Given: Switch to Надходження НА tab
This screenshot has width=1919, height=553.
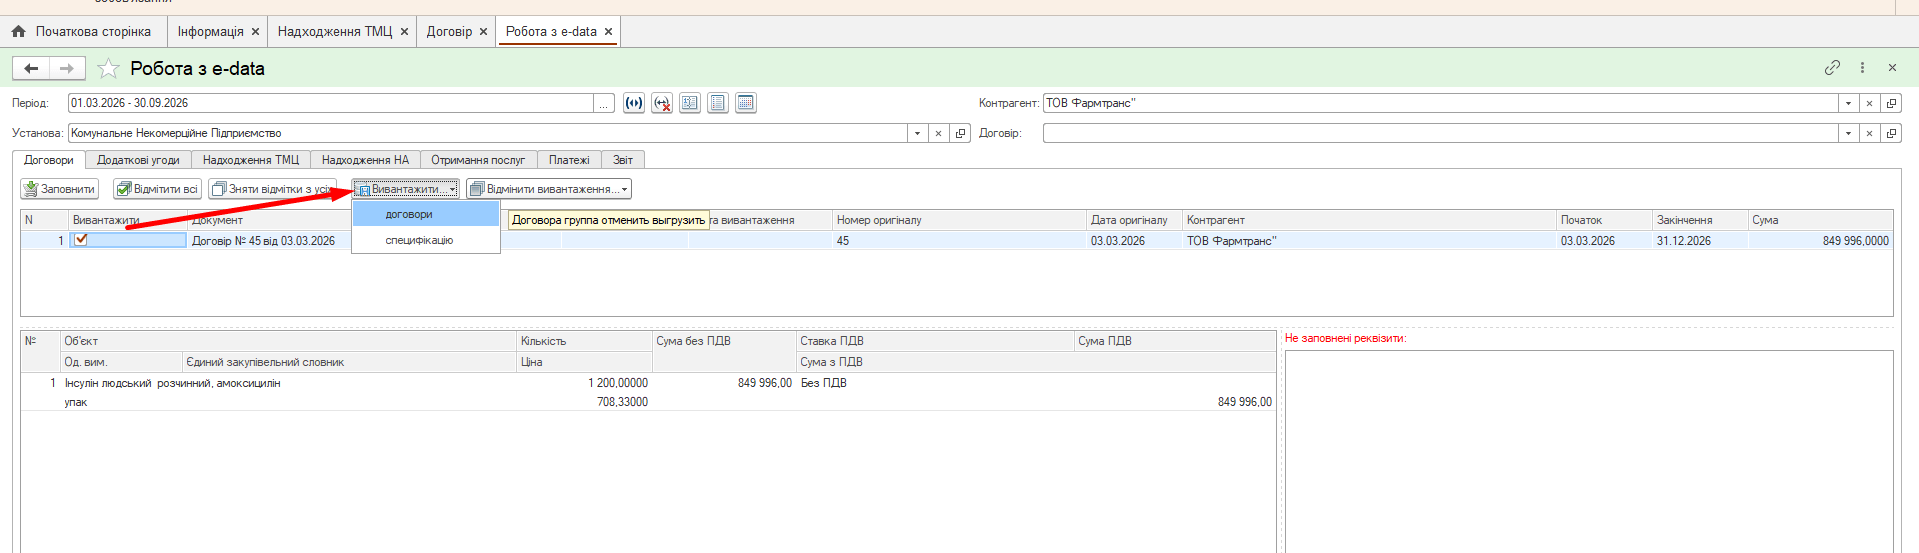Looking at the screenshot, I should (x=365, y=160).
